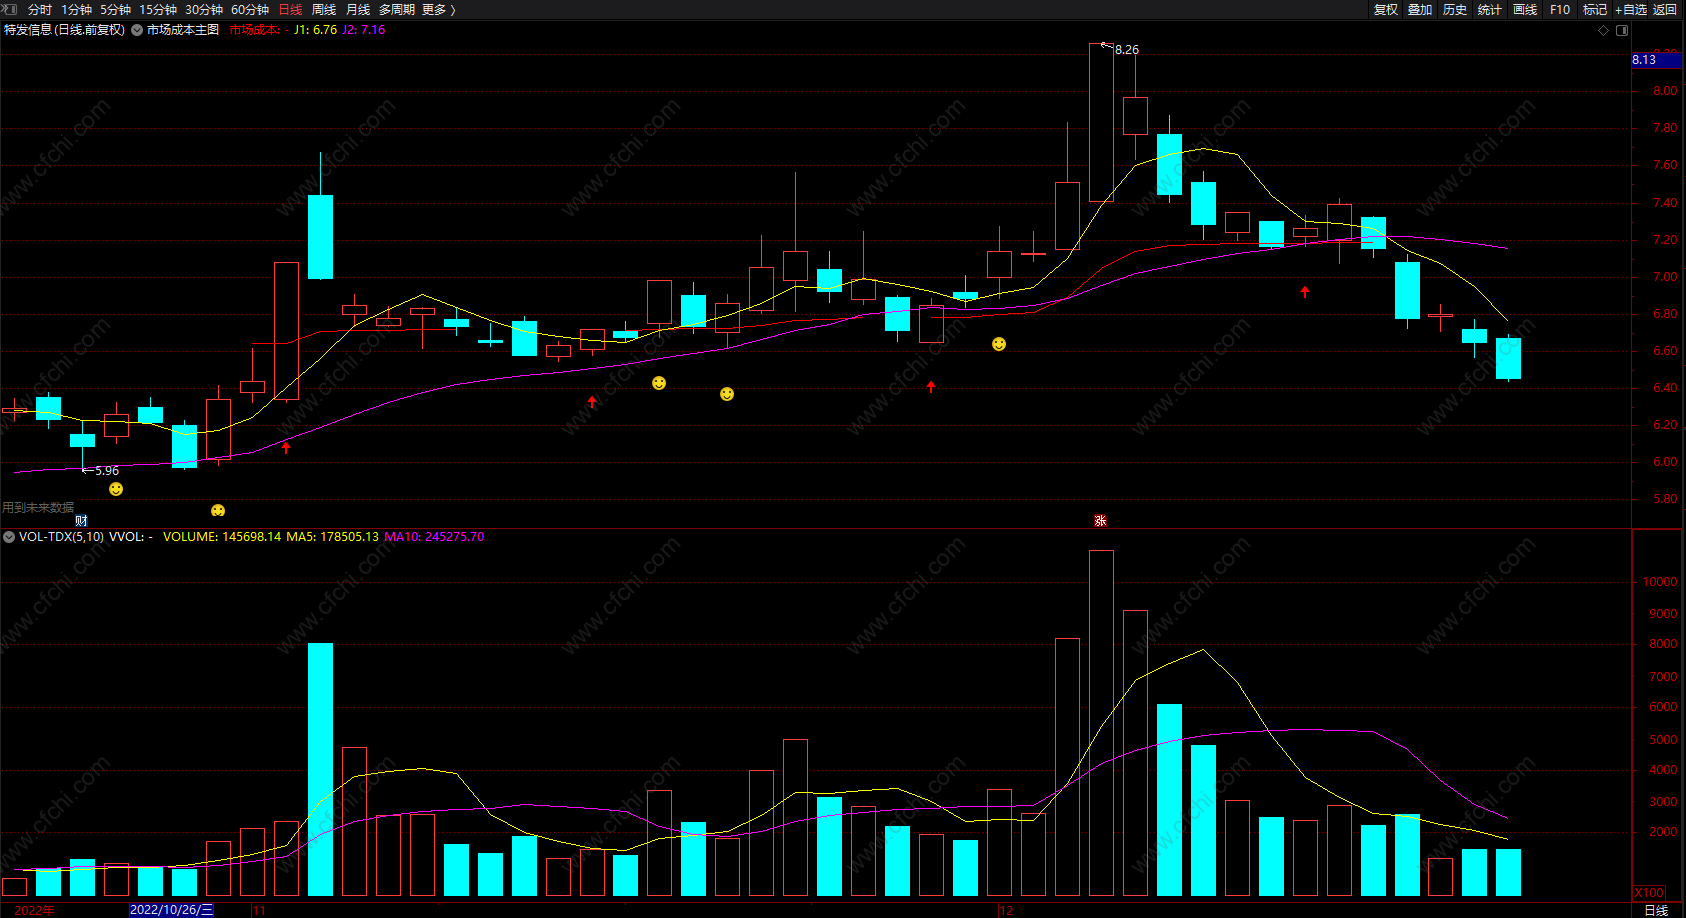Image resolution: width=1686 pixels, height=918 pixels.
Task: Click the 2022年 year label on timeline
Action: [35, 910]
